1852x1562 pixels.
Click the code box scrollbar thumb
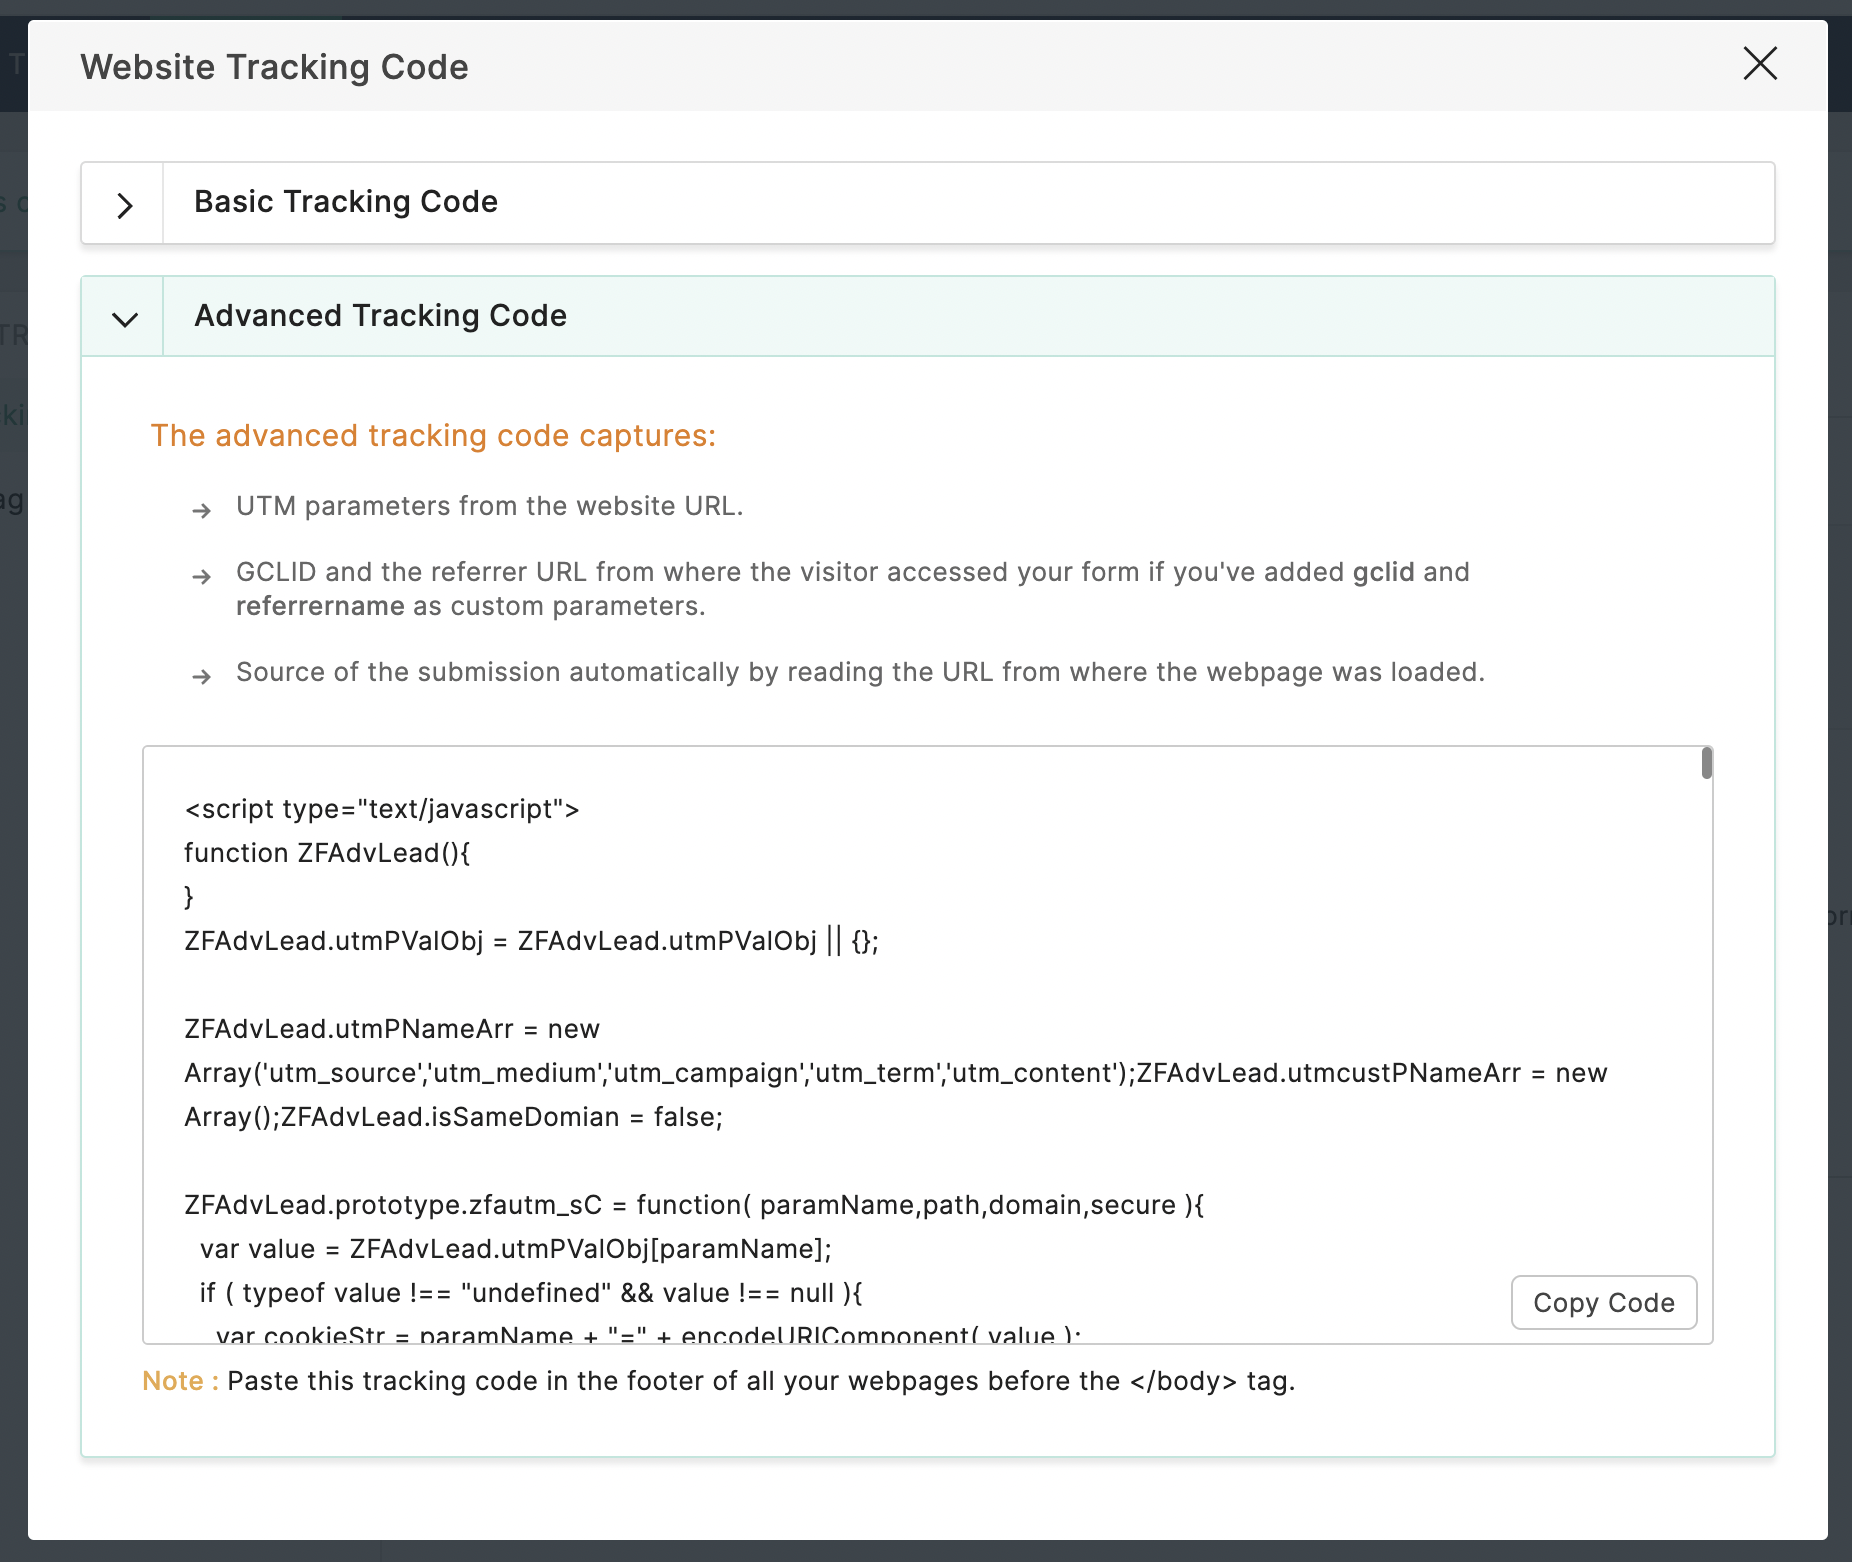pyautogui.click(x=1706, y=763)
